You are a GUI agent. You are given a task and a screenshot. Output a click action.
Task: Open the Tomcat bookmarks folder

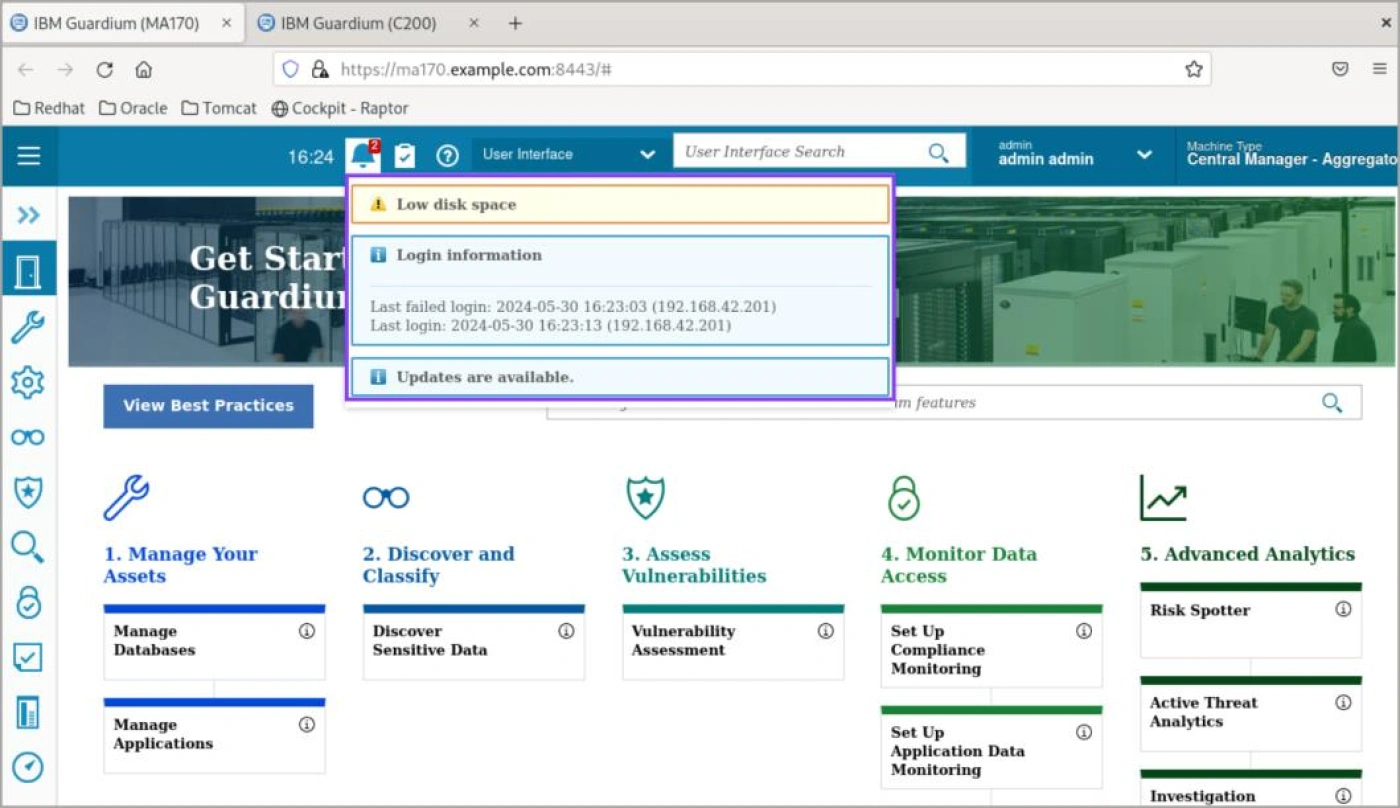pyautogui.click(x=219, y=108)
